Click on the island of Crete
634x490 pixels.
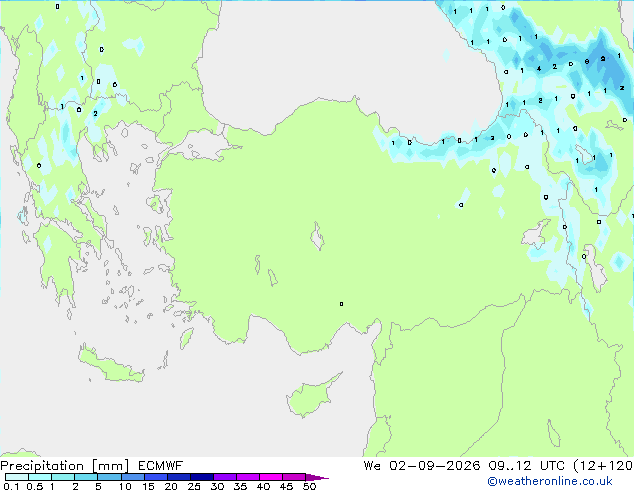(109, 365)
